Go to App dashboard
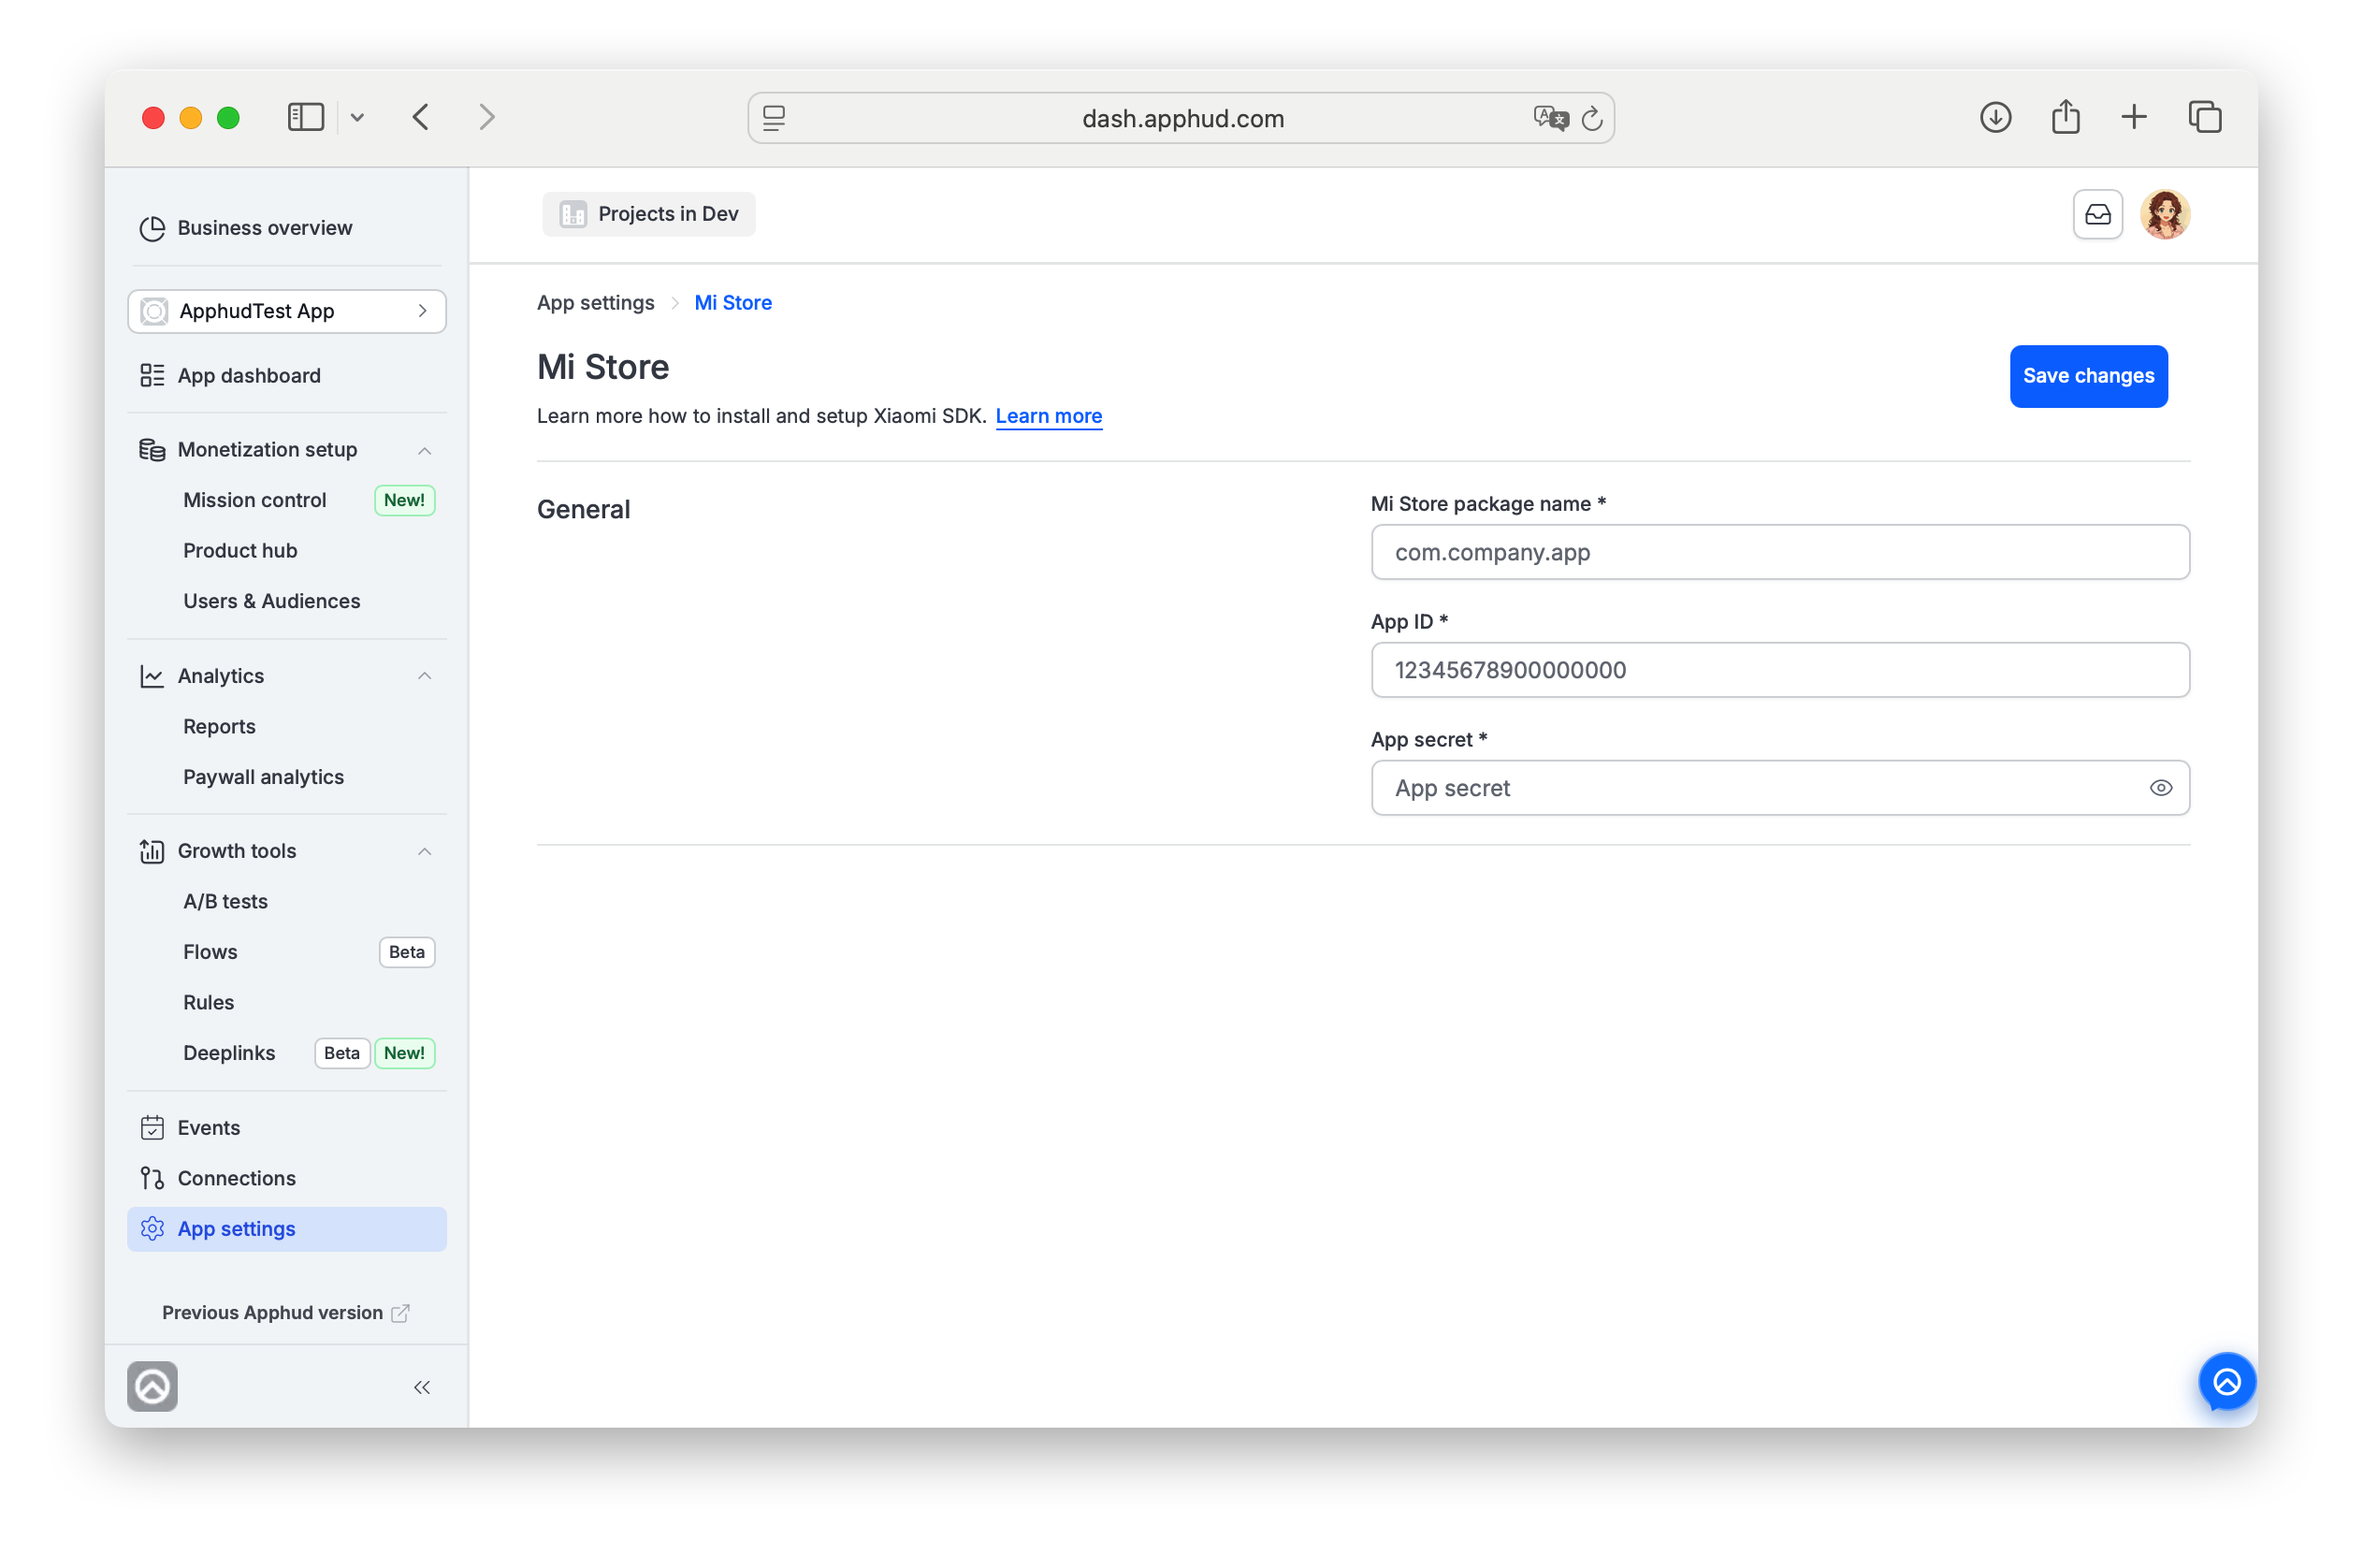The height and width of the screenshot is (1568, 2363). [x=249, y=376]
